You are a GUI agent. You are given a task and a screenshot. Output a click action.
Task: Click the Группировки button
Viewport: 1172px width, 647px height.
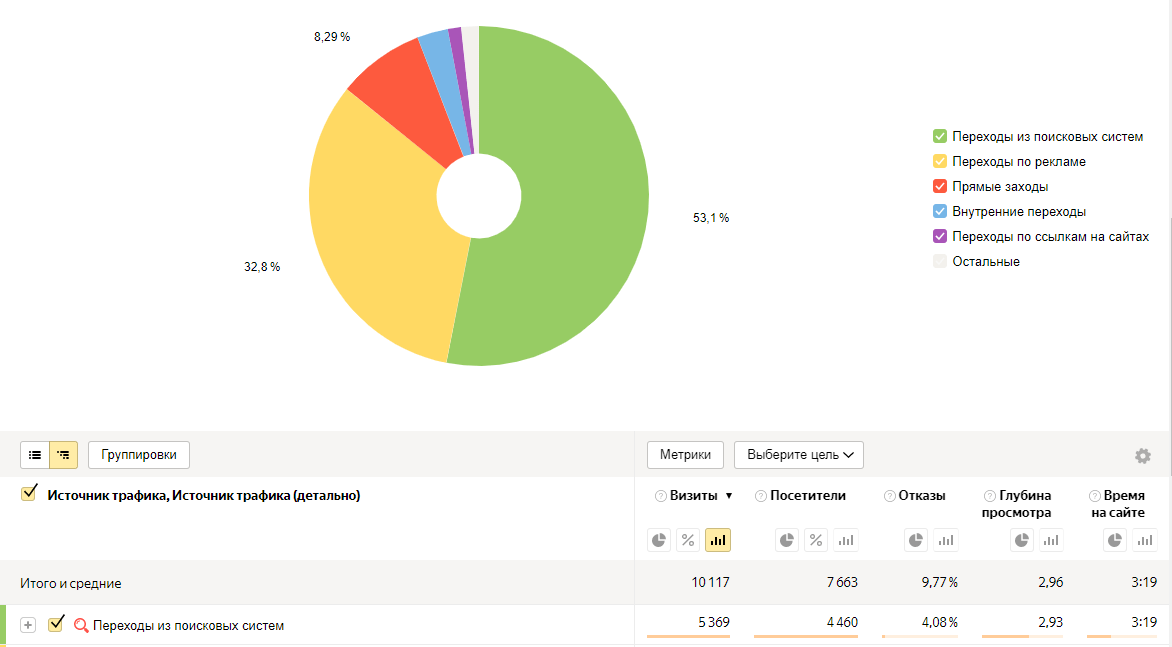[139, 455]
